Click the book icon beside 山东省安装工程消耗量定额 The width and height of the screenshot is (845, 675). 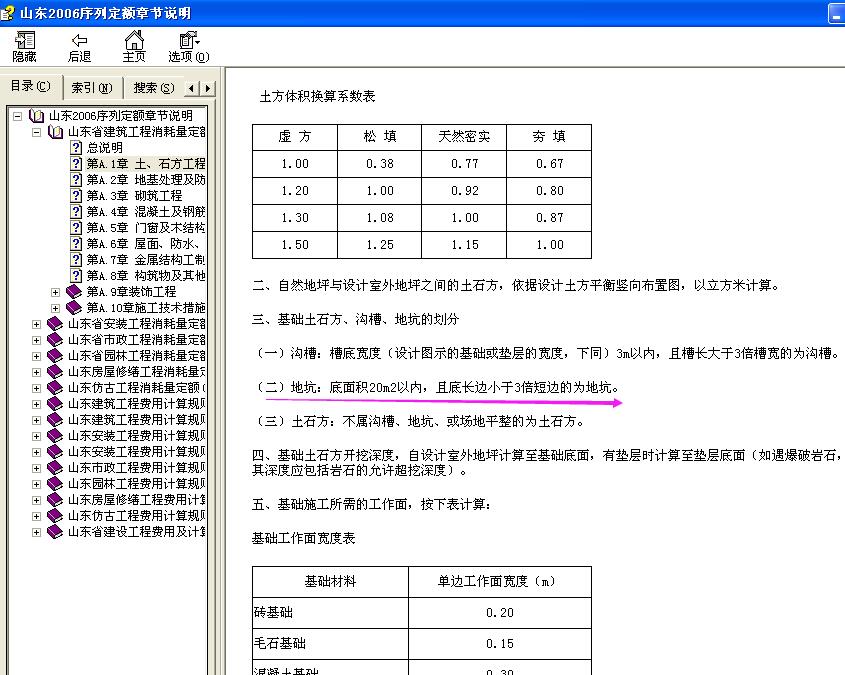click(x=55, y=324)
